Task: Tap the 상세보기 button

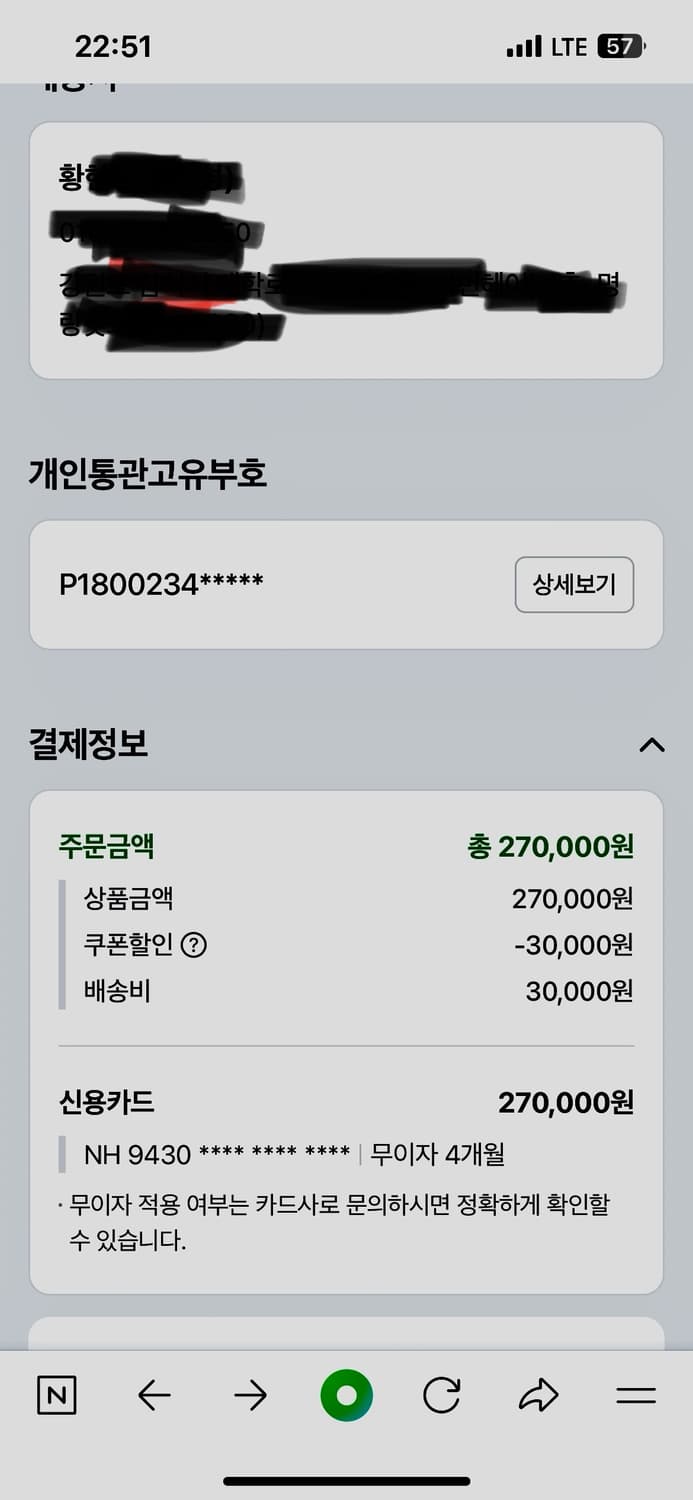Action: pyautogui.click(x=574, y=585)
